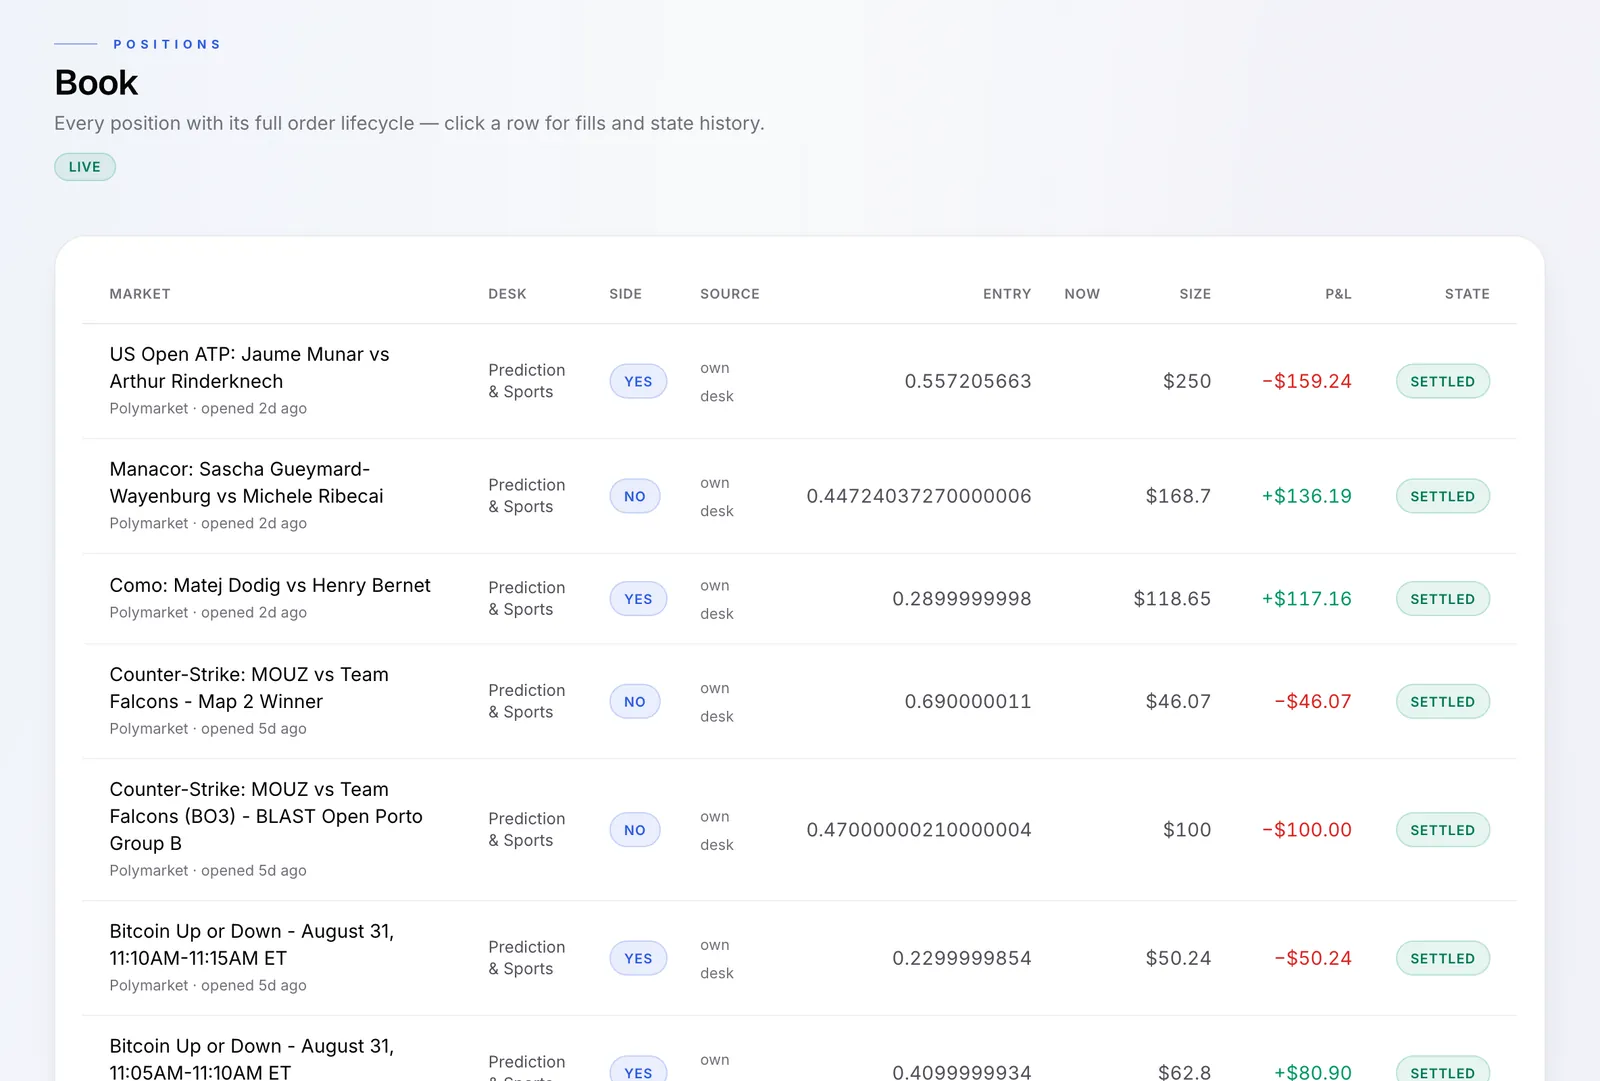Viewport: 1600px width, 1081px height.
Task: Open the Jaume Munar vs Arthur Rinderknech market row
Action: click(x=799, y=381)
